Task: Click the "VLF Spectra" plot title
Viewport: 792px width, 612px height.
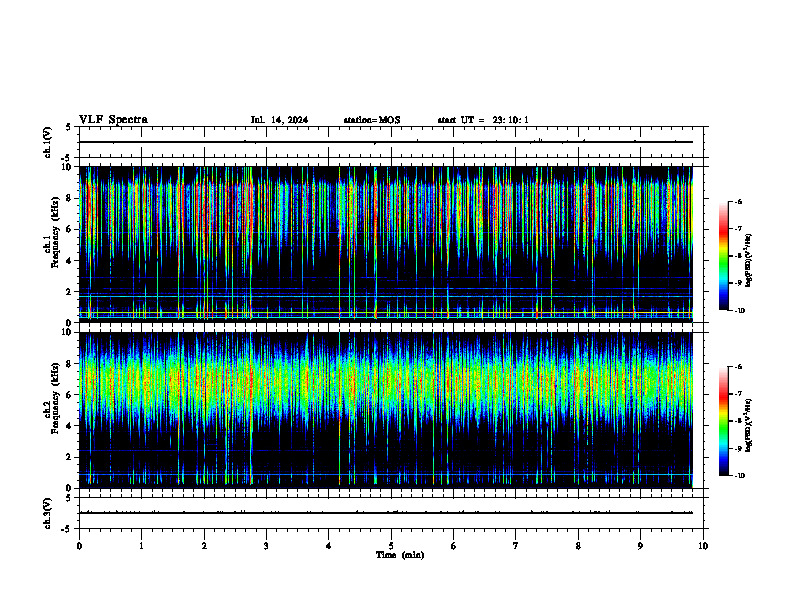Action: click(113, 120)
